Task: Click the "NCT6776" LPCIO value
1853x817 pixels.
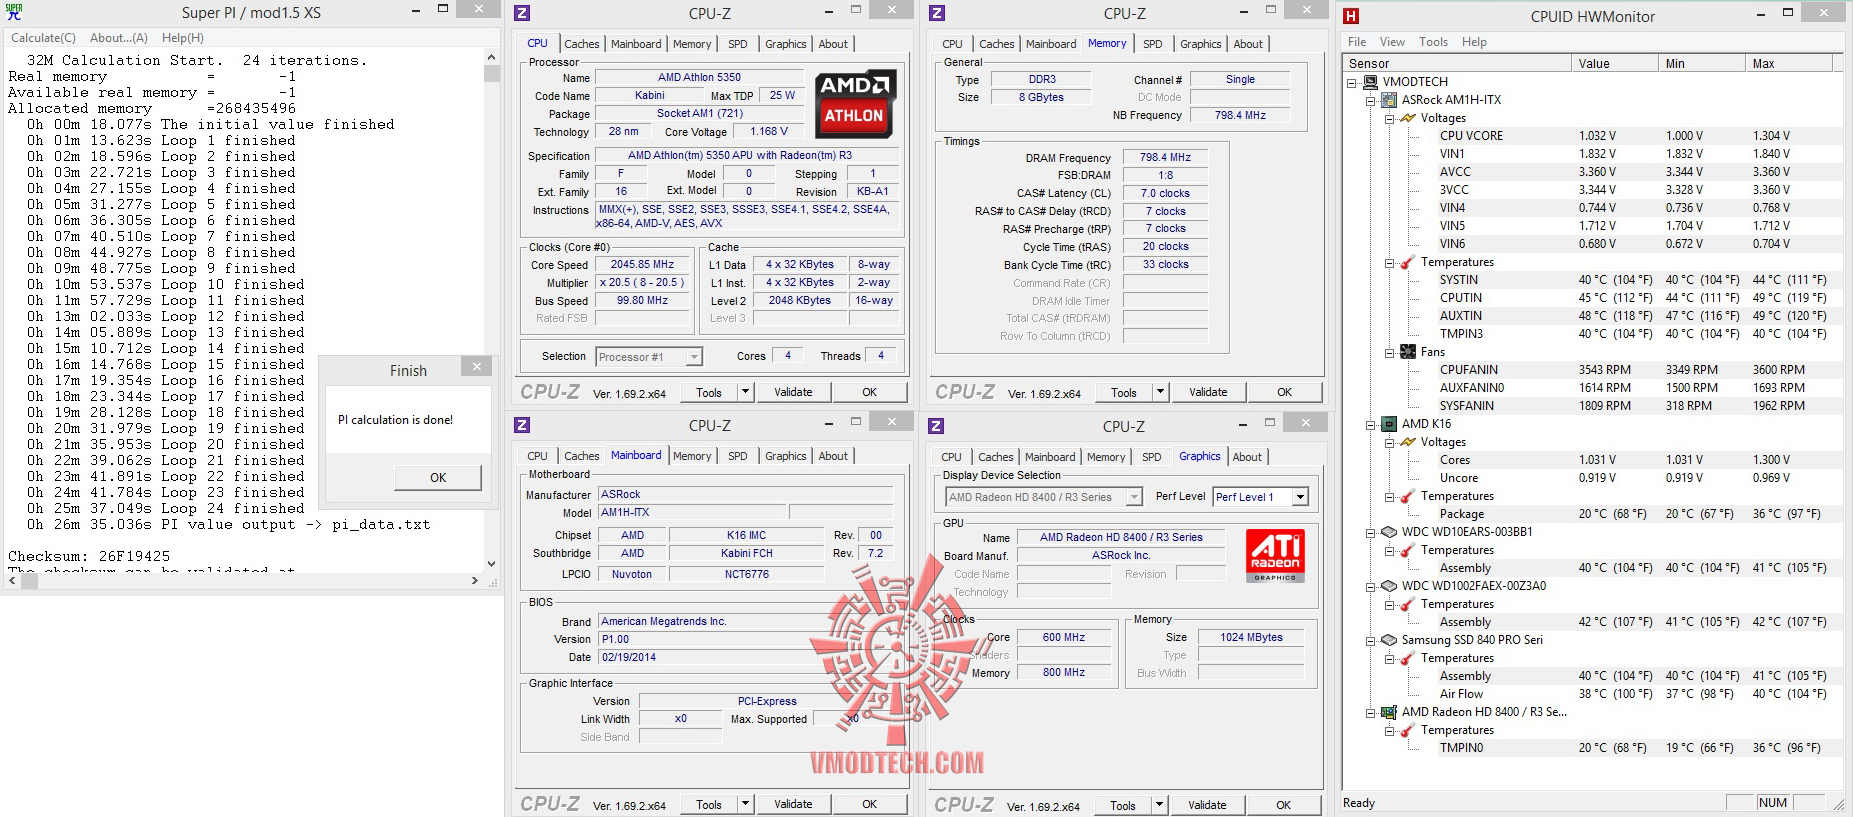Action: pyautogui.click(x=747, y=574)
